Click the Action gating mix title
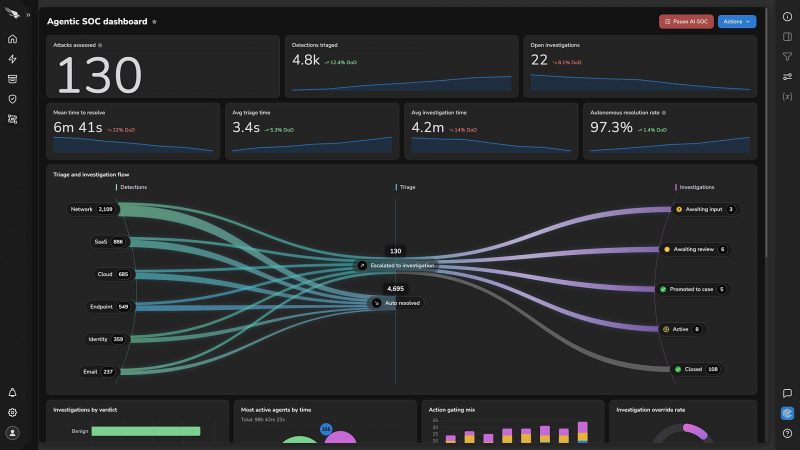800x450 pixels. pos(452,410)
